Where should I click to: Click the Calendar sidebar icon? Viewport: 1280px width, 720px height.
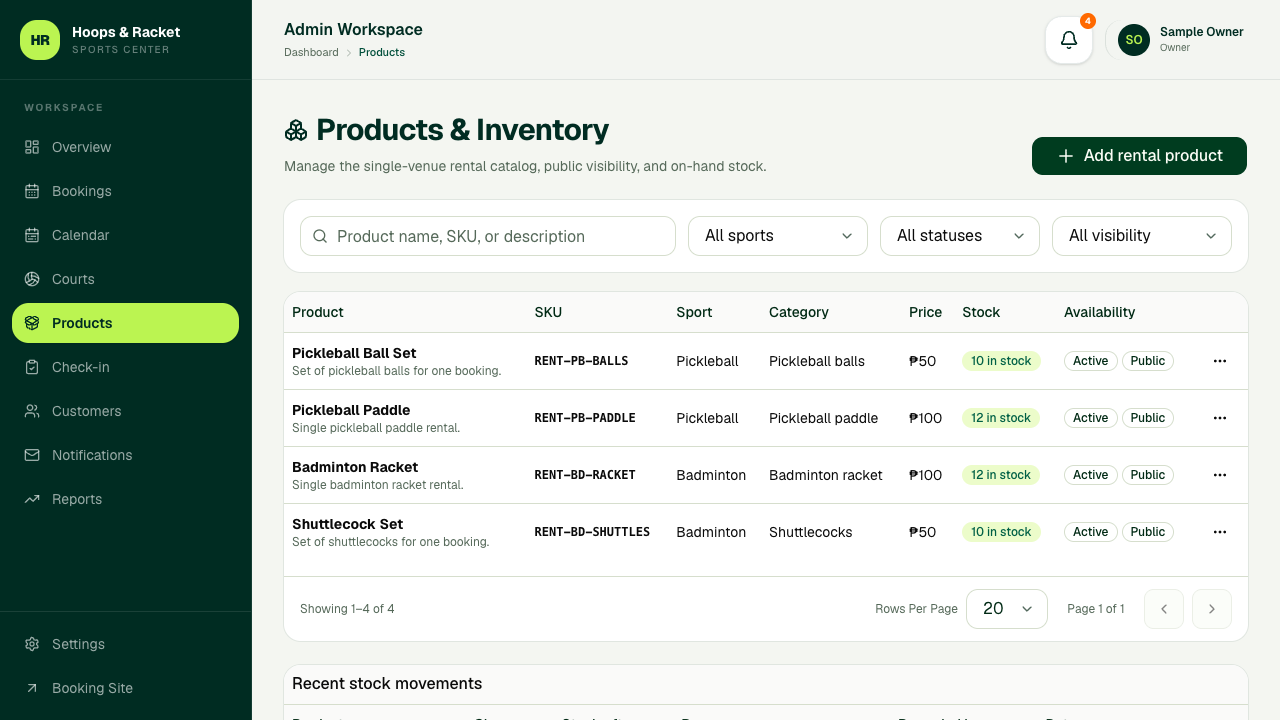[32, 235]
